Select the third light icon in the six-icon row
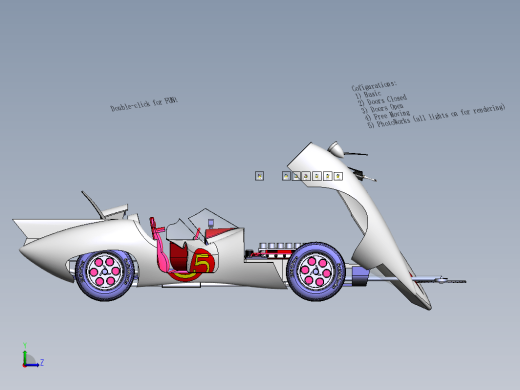 (x=306, y=176)
